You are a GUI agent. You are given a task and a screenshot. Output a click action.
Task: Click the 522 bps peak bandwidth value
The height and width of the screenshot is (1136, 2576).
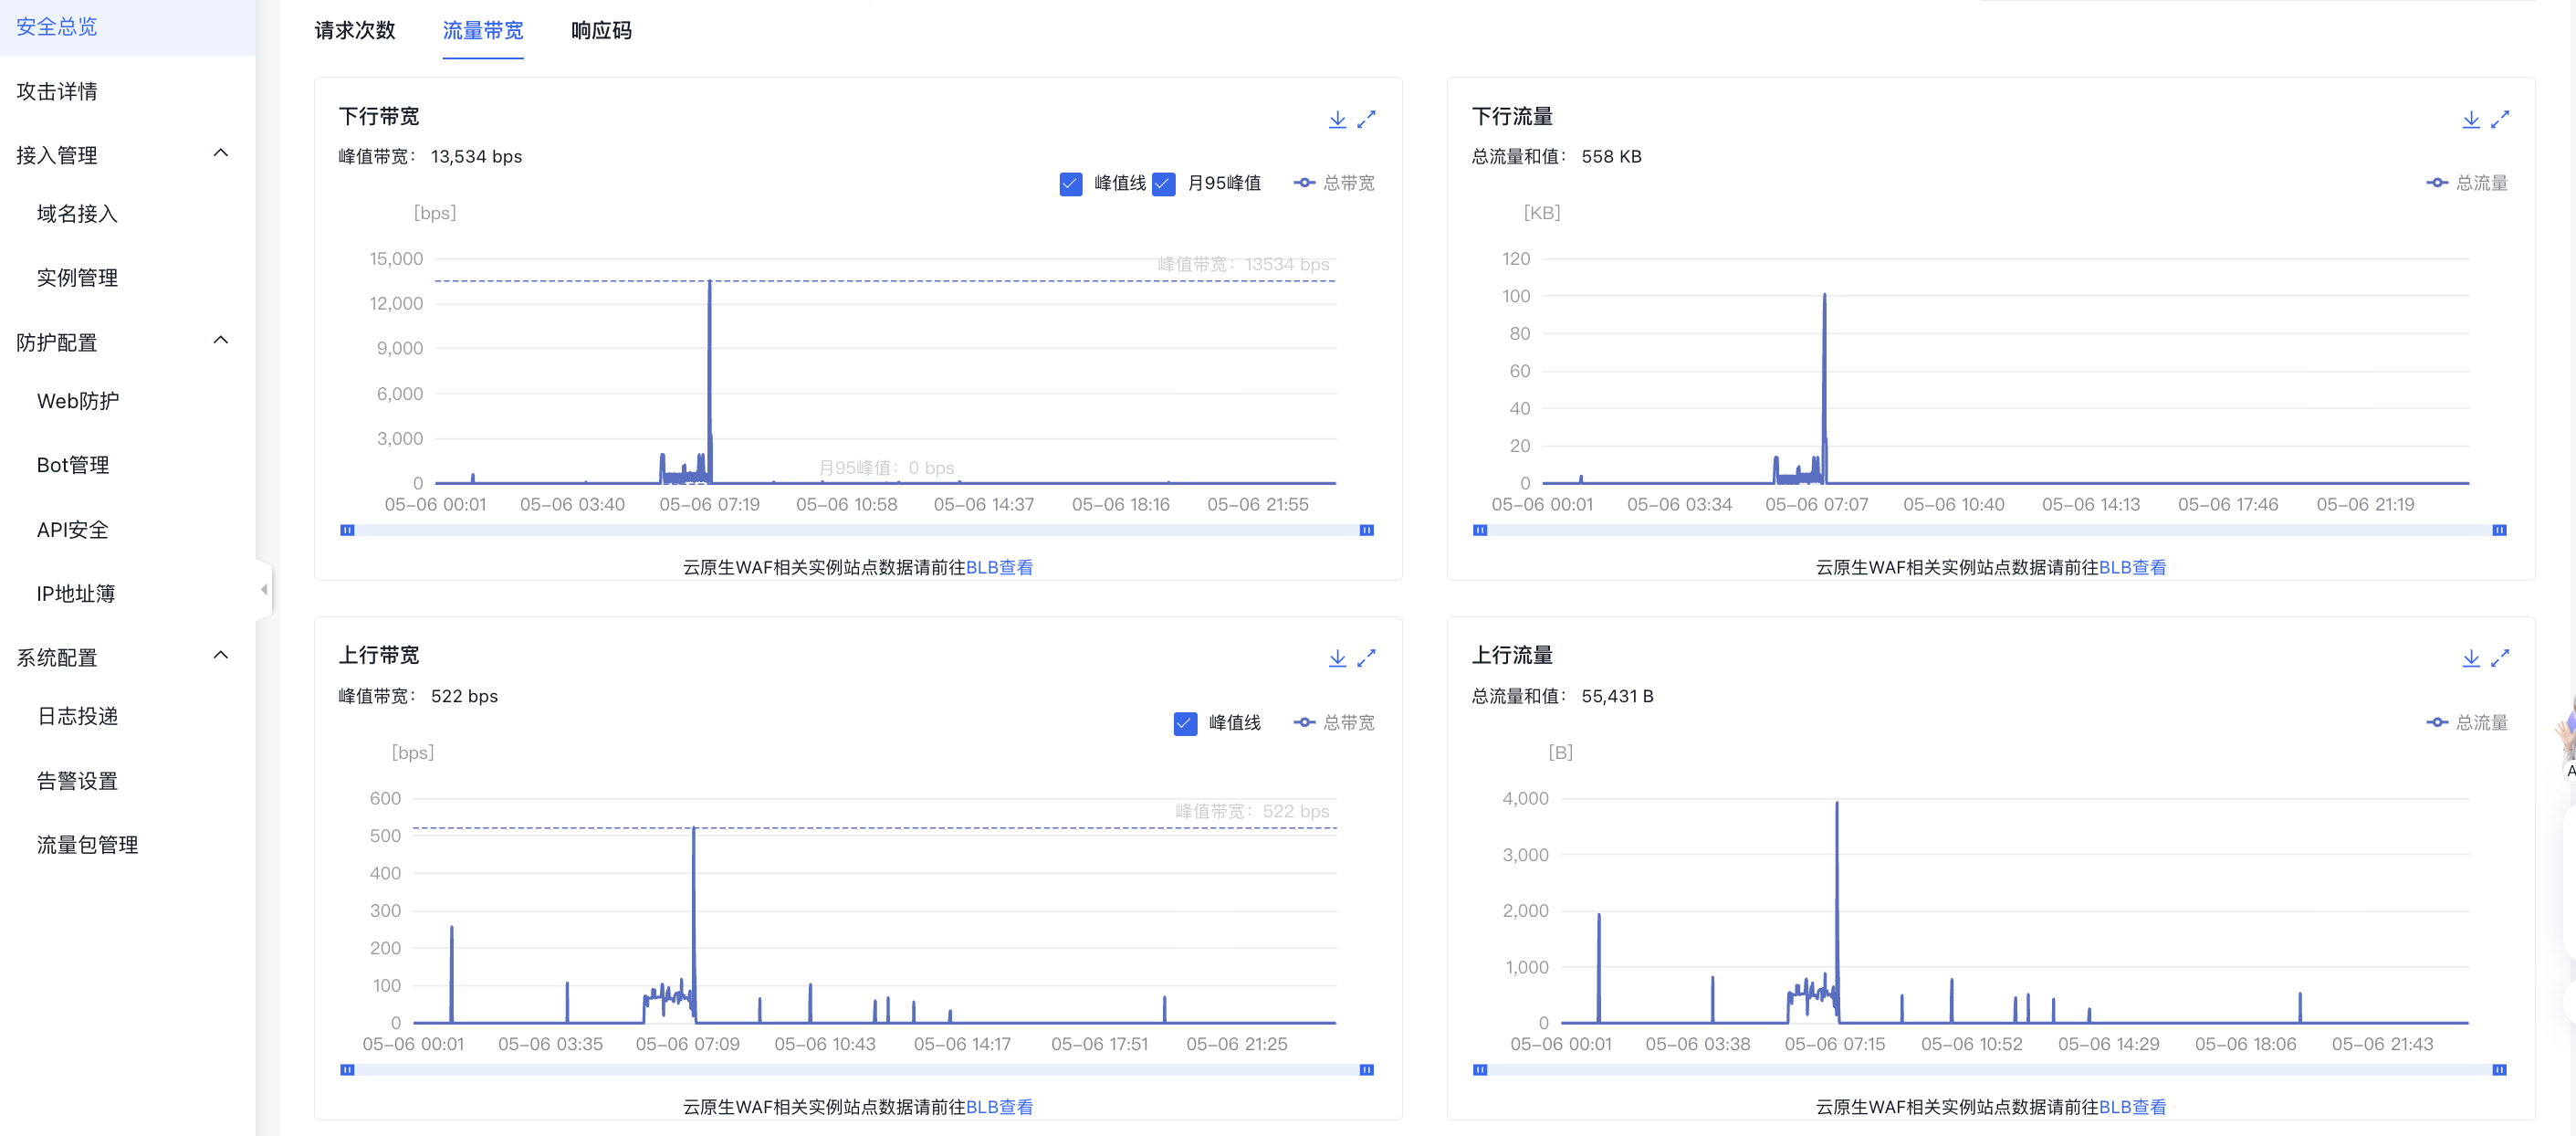[x=464, y=696]
